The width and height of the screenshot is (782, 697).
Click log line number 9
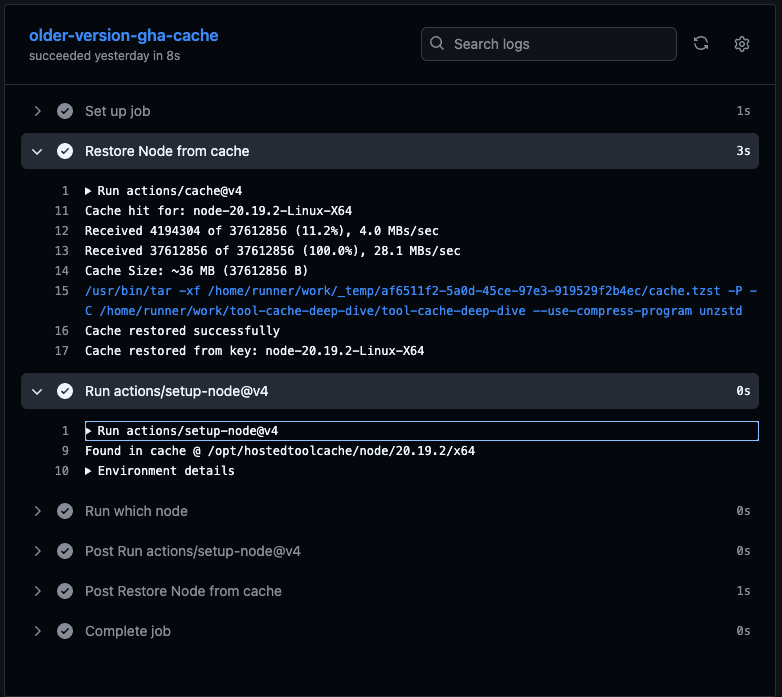tap(65, 451)
